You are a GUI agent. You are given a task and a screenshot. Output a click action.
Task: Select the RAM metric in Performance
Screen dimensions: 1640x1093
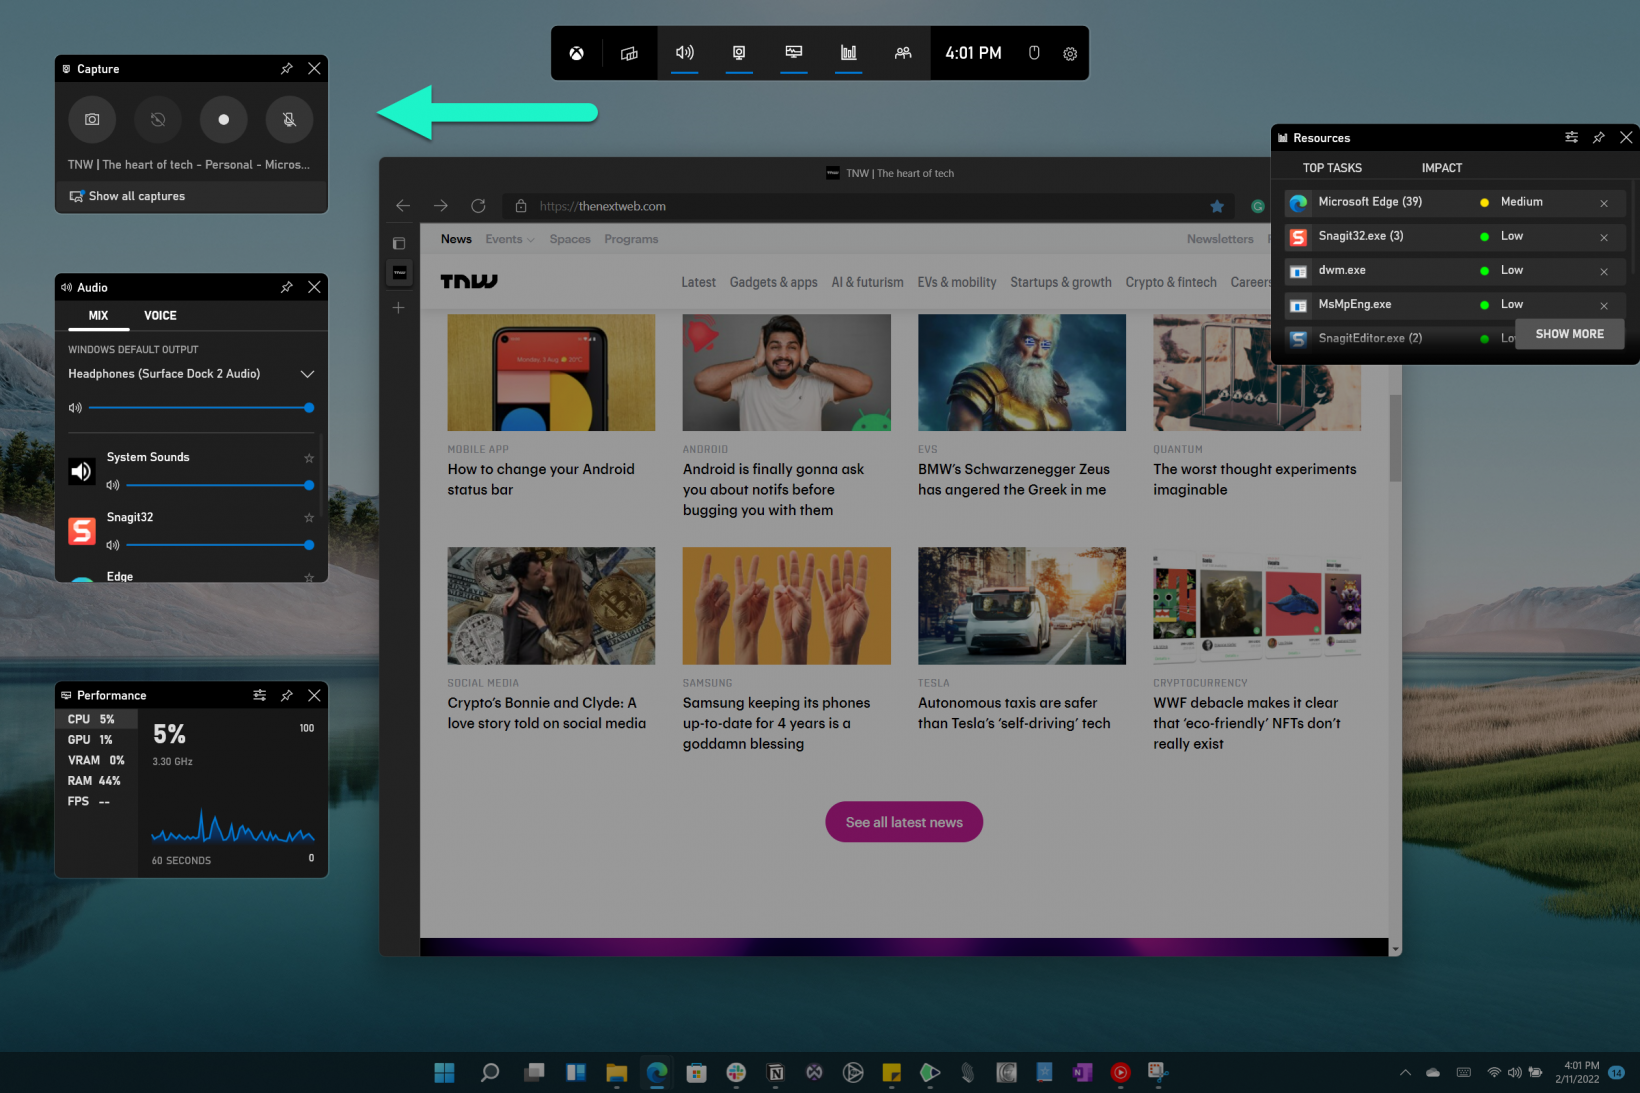tap(96, 781)
